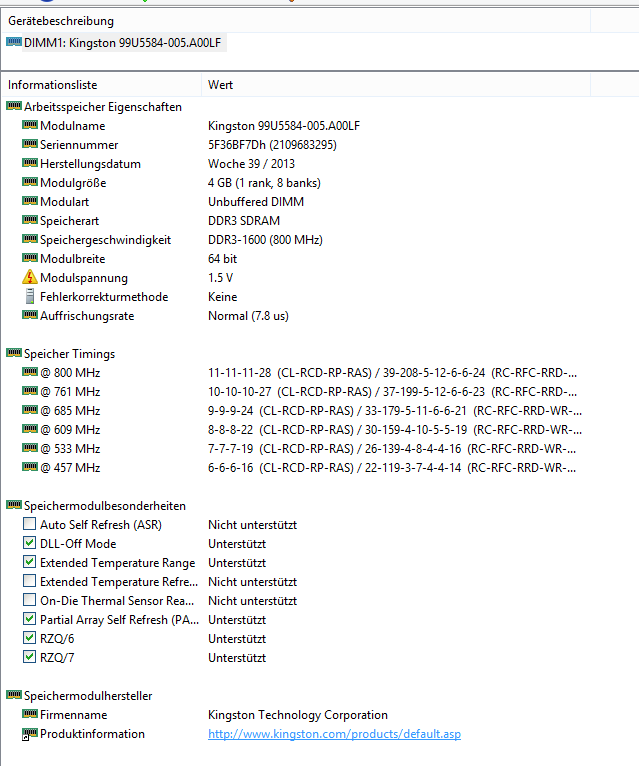This screenshot has height=766, width=639.
Task: Click the Seriennummer row icon
Action: pyautogui.click(x=30, y=144)
